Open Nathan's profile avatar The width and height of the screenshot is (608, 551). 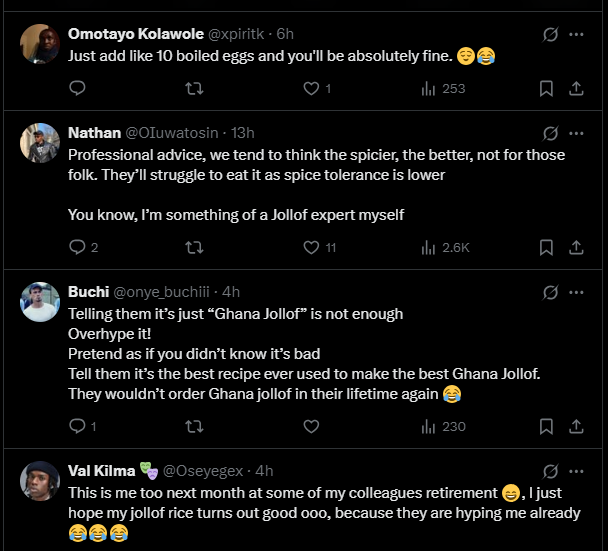pos(40,143)
